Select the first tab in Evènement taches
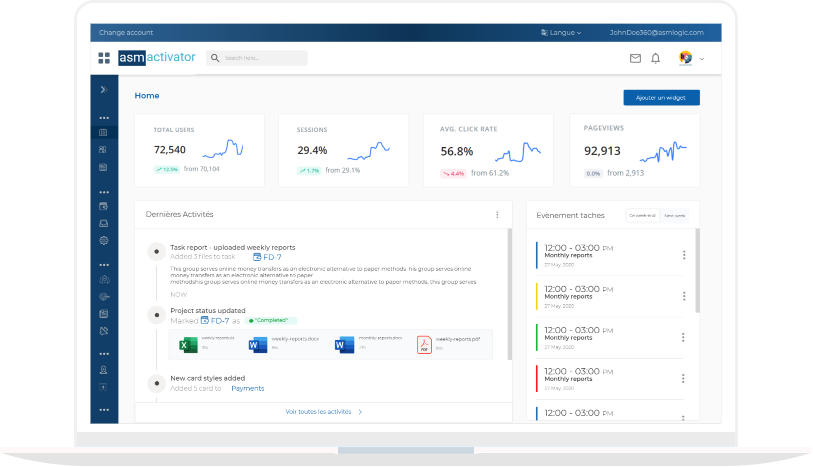Viewport: 813px width, 467px height. pos(642,215)
